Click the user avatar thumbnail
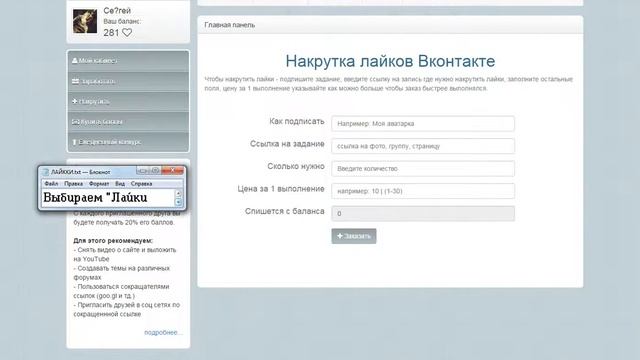 coord(85,21)
